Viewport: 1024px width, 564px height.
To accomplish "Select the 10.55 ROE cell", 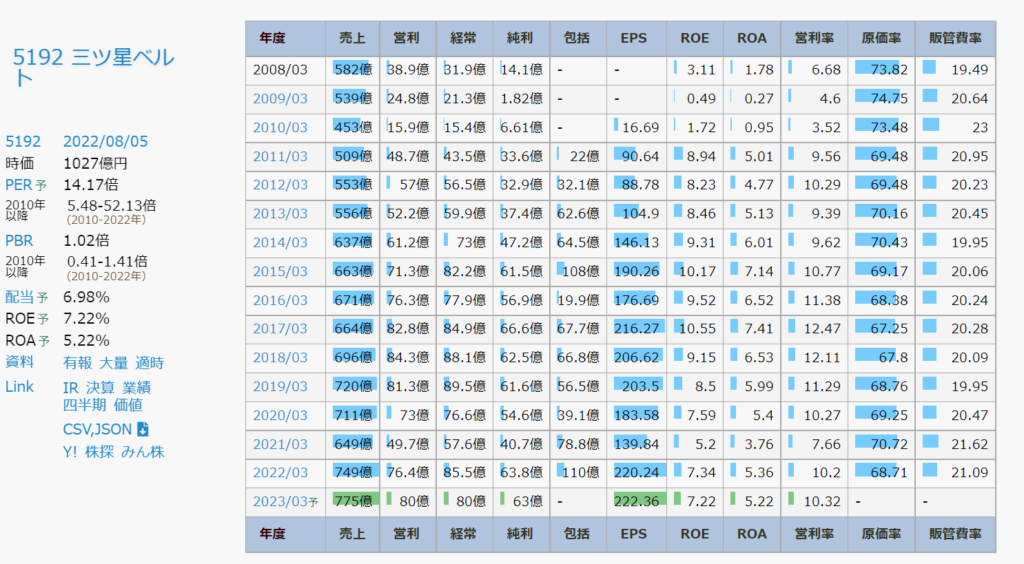I will 695,328.
